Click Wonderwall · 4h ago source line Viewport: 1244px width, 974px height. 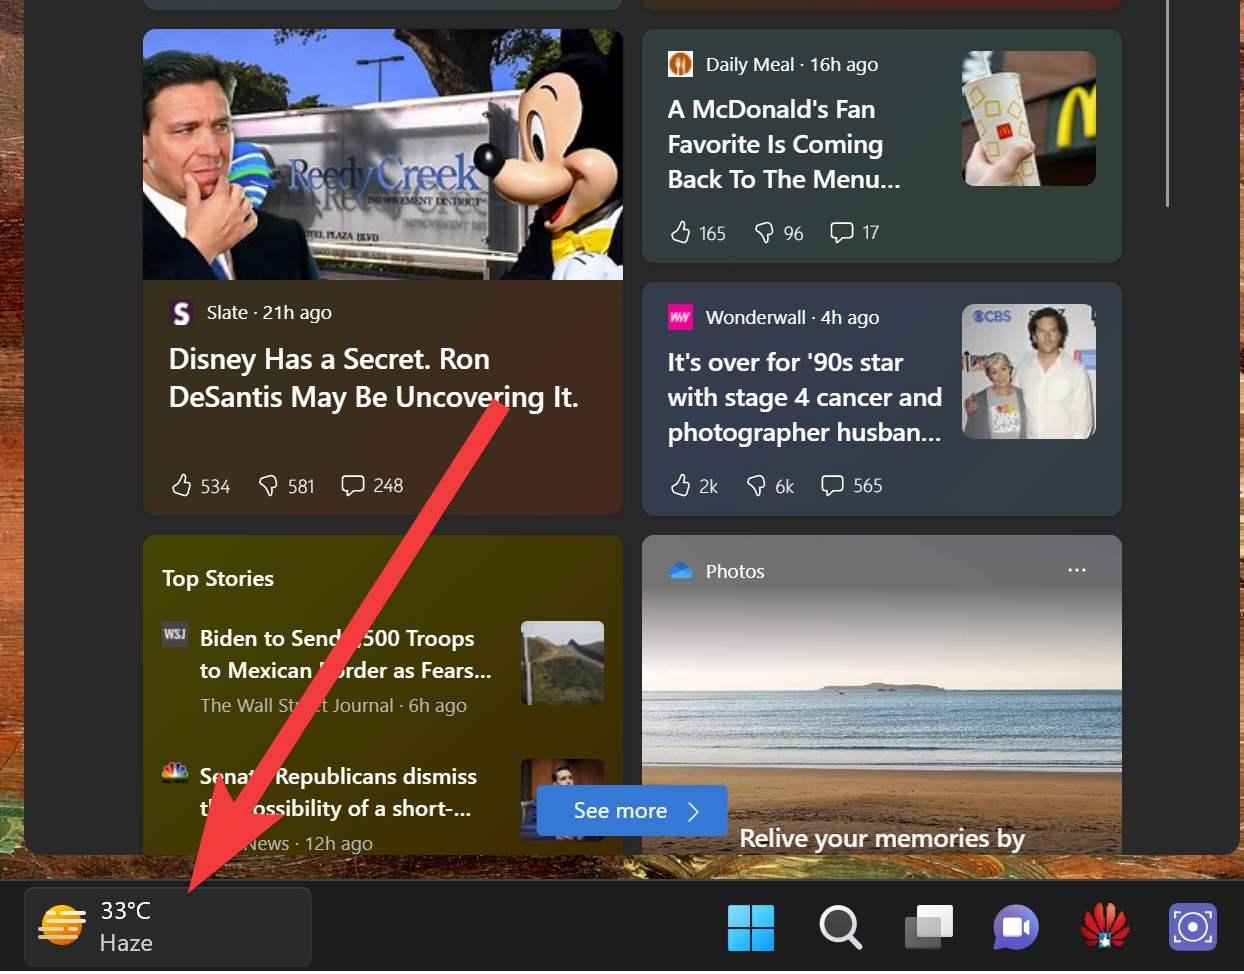coord(792,317)
